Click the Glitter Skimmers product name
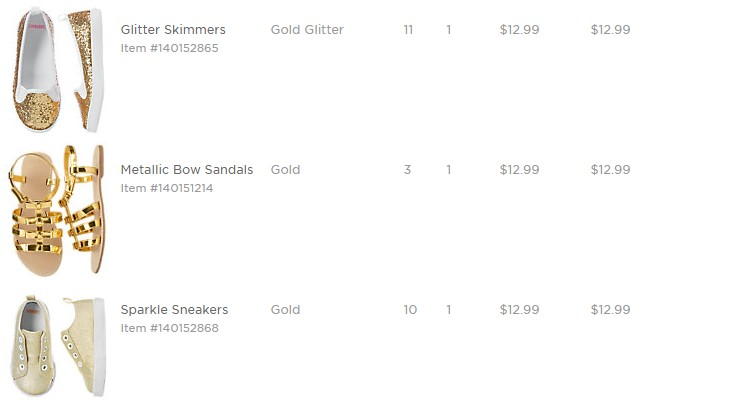Viewport: 743px width, 414px height. tap(173, 30)
